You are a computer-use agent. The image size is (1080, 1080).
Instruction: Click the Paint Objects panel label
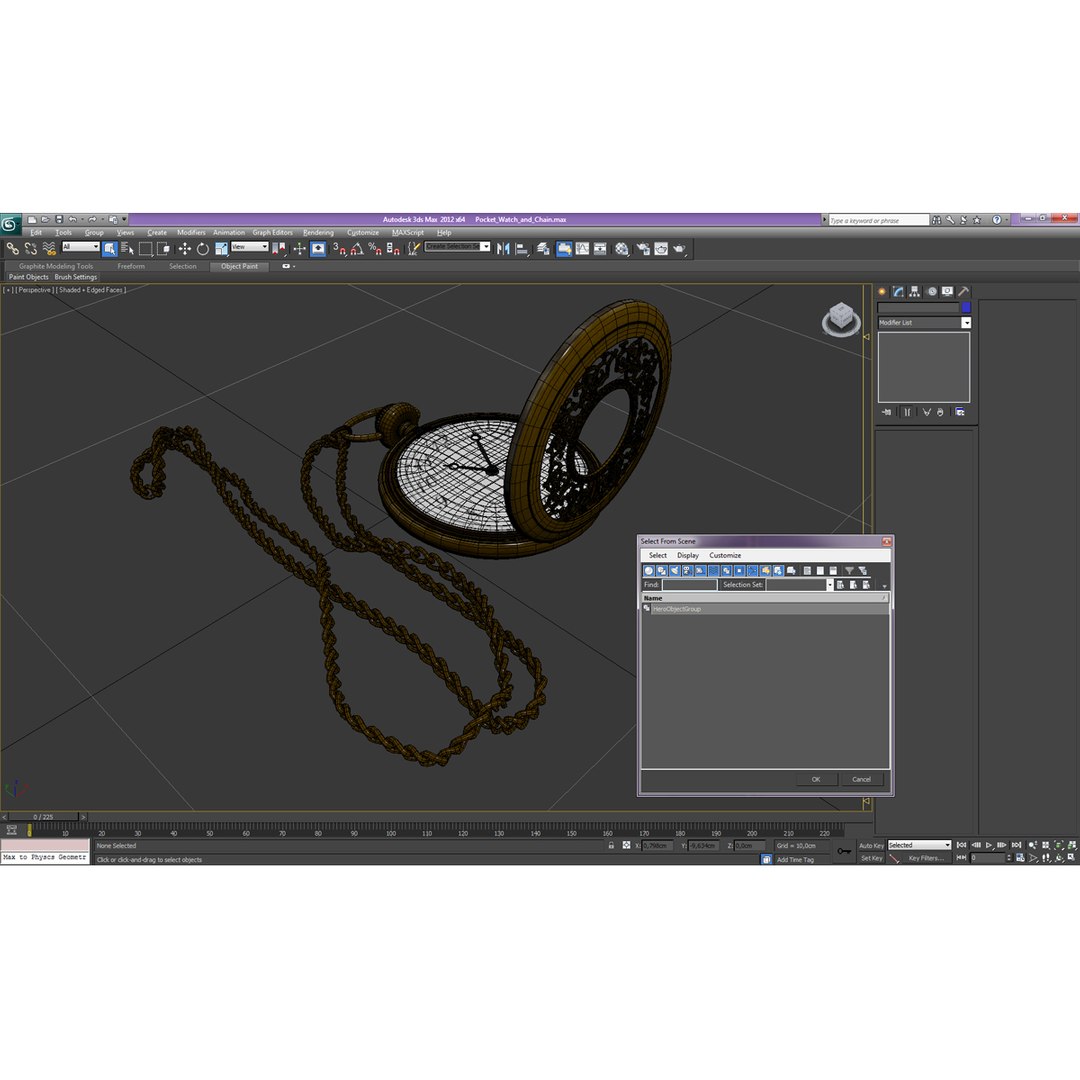coord(28,277)
